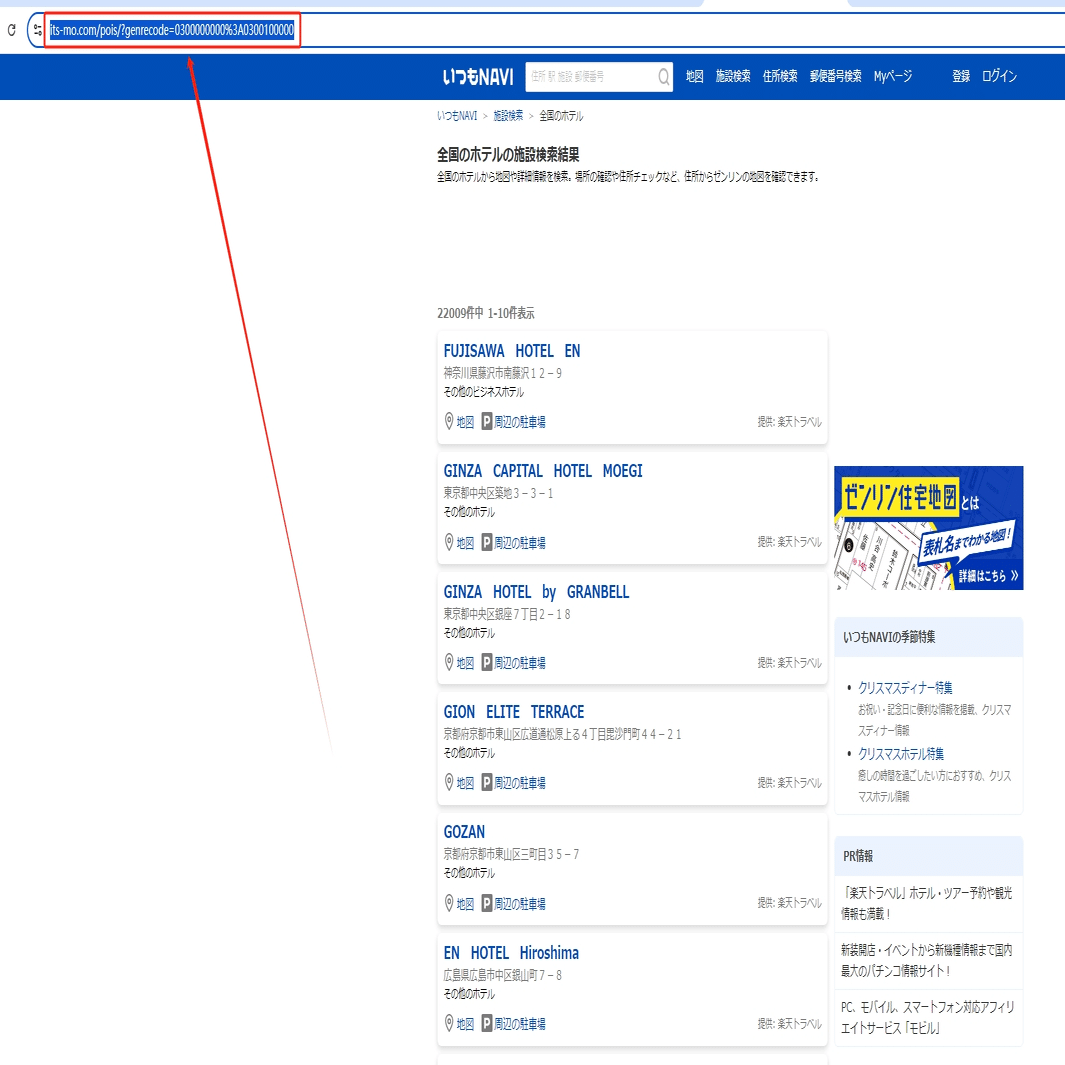This screenshot has height=1065, width=1065.
Task: Click the browser reload icon
Action: (12, 30)
